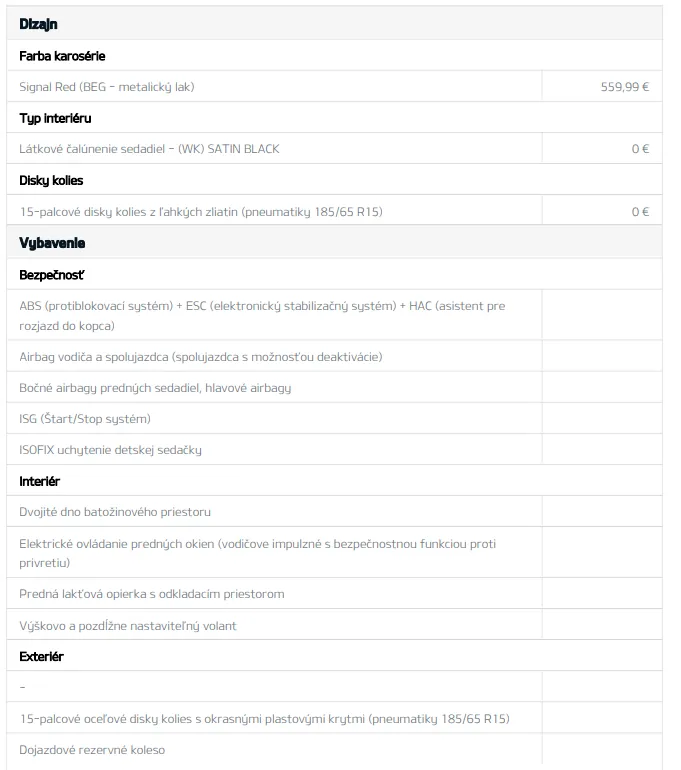Select the Dvojité dno batožinového priestoru row
This screenshot has width=681, height=770.
[x=115, y=512]
